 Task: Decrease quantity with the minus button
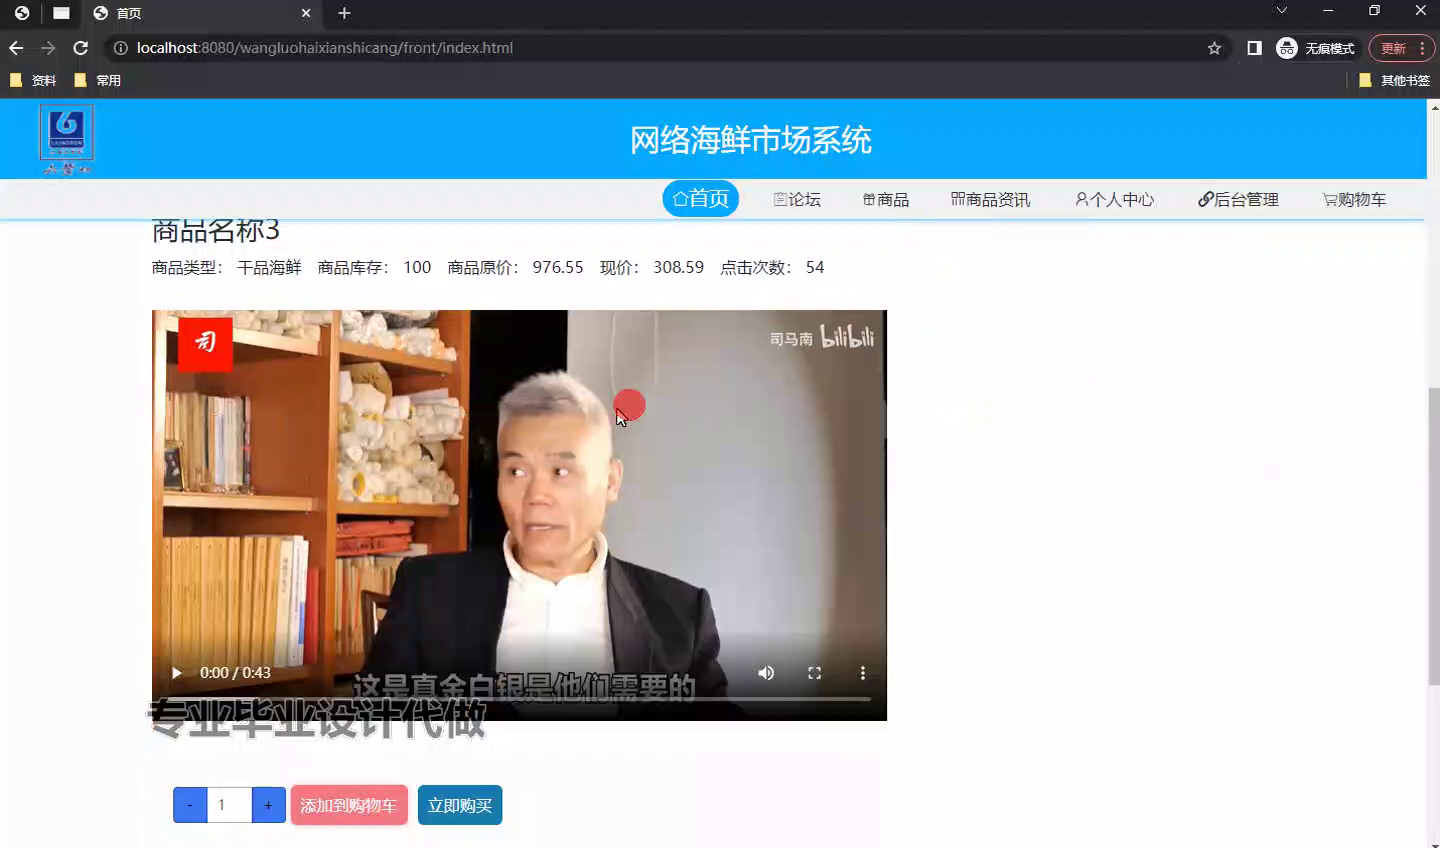click(190, 805)
